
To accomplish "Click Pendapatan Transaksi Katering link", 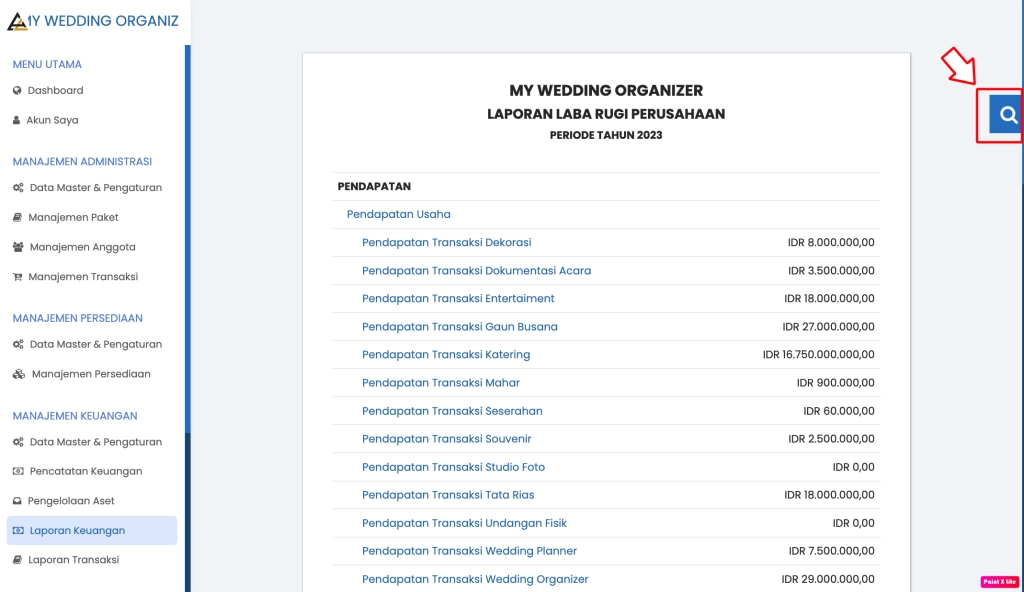I will point(446,355).
